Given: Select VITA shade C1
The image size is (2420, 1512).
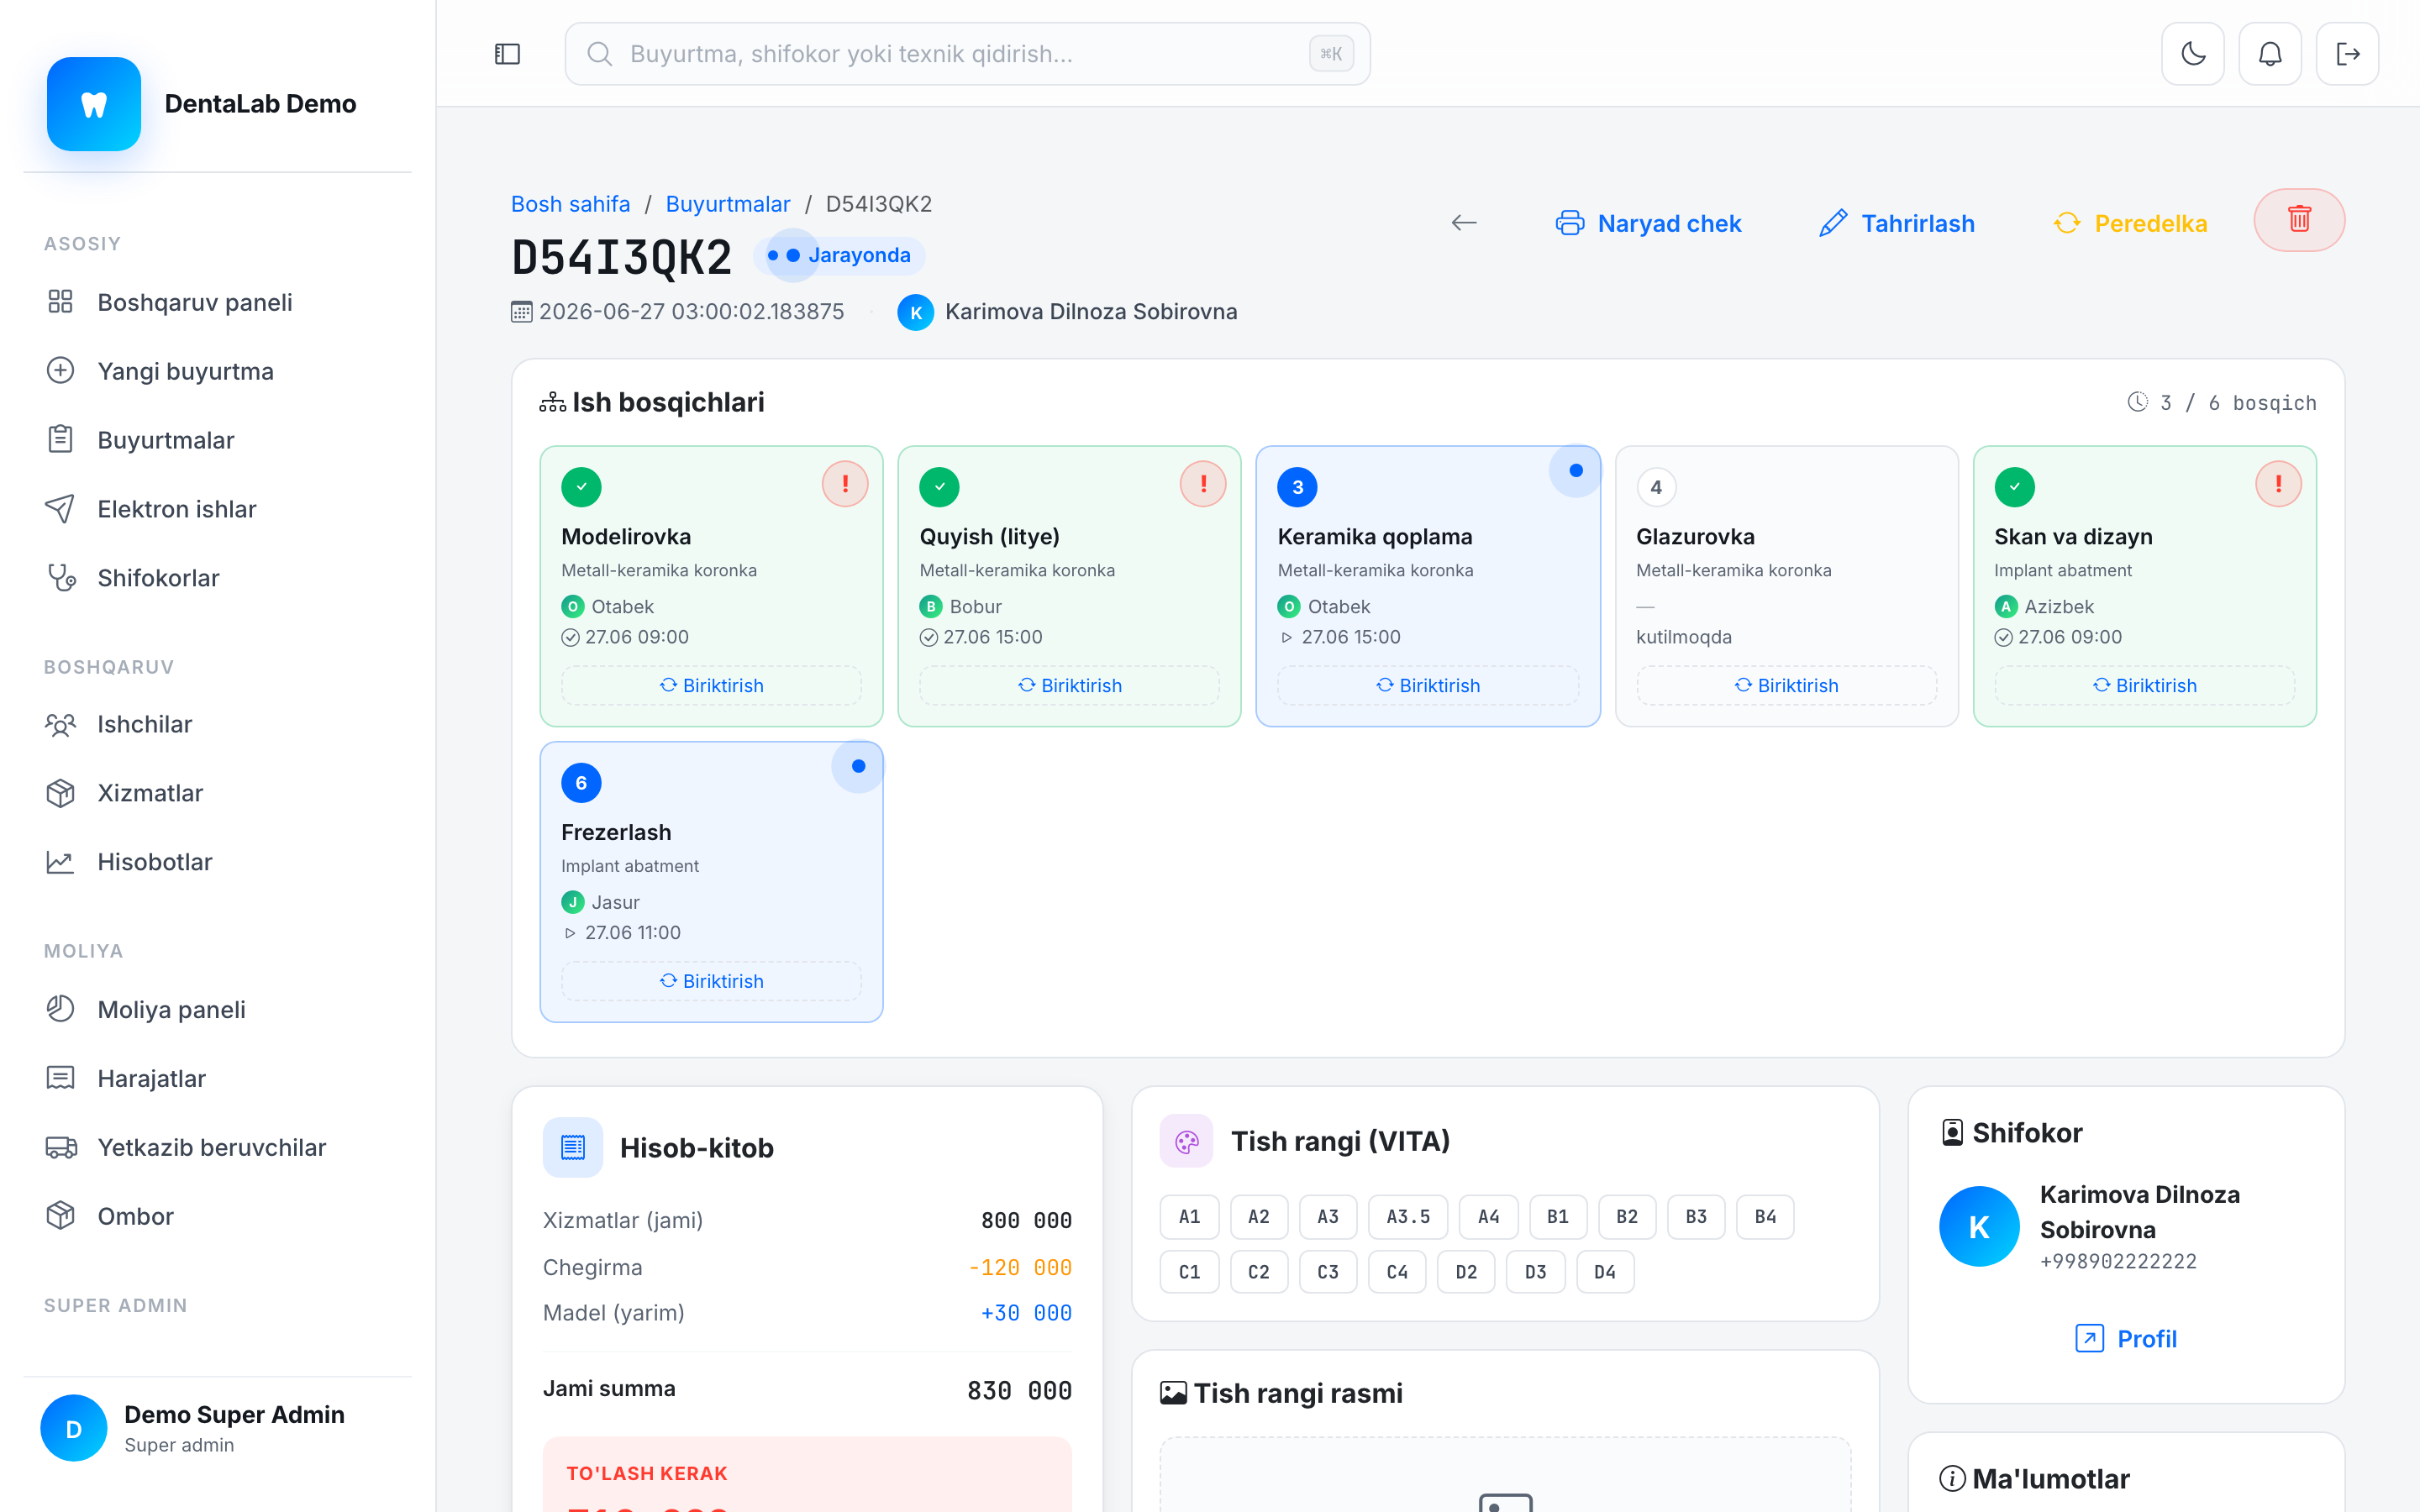Looking at the screenshot, I should point(1189,1272).
